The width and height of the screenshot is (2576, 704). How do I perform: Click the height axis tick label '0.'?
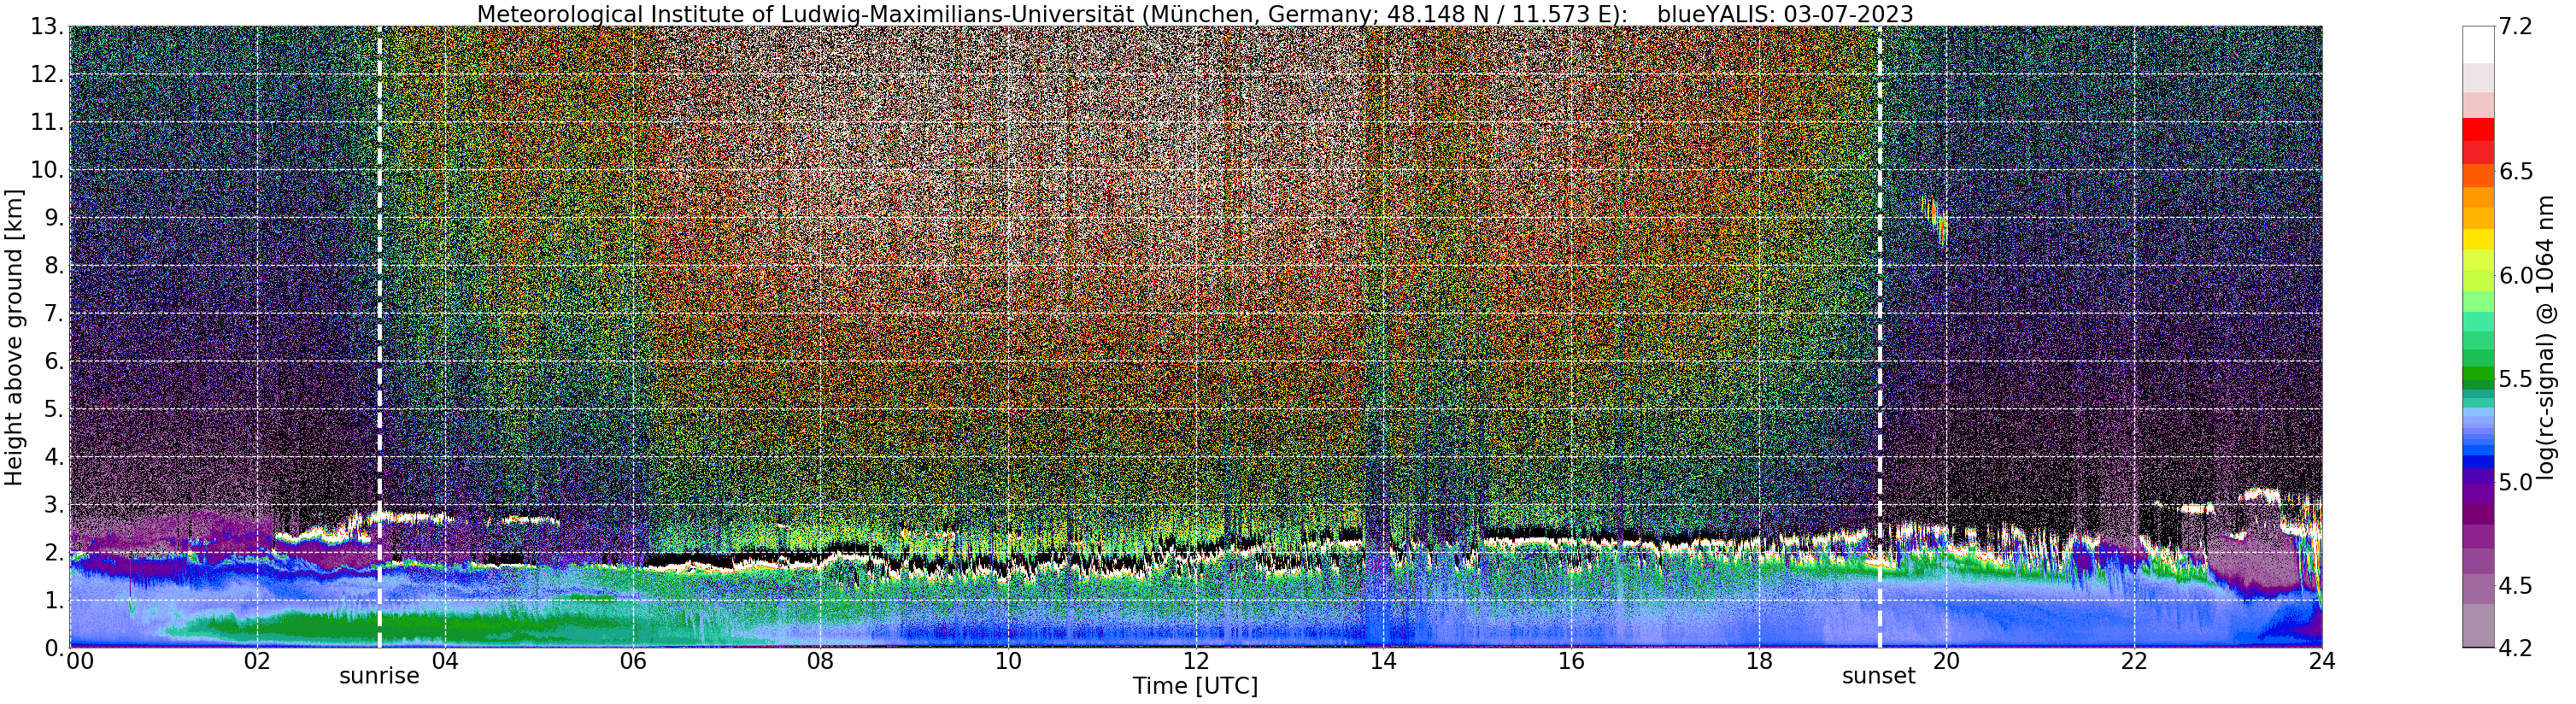point(54,648)
